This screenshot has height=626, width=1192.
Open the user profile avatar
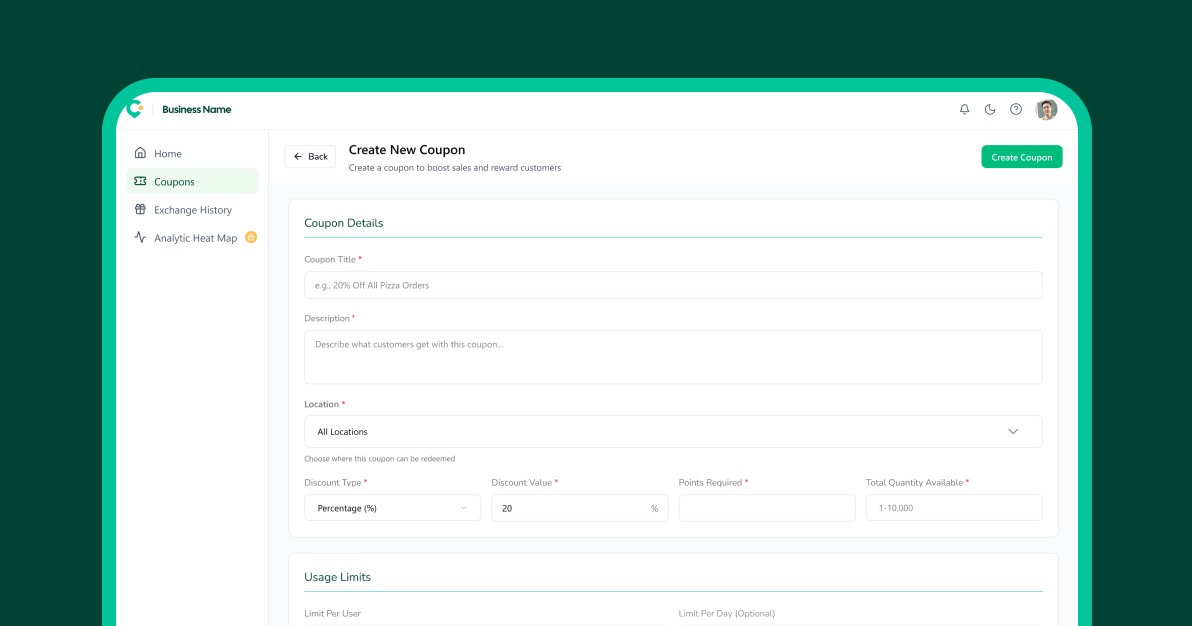pos(1046,110)
